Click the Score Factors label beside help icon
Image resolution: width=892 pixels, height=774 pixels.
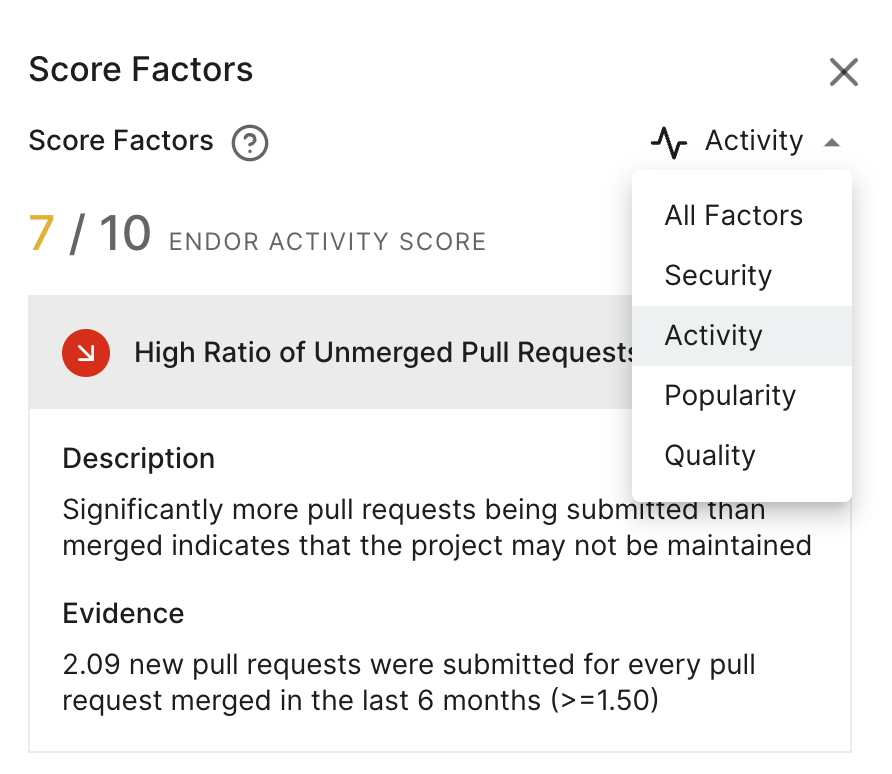[121, 141]
